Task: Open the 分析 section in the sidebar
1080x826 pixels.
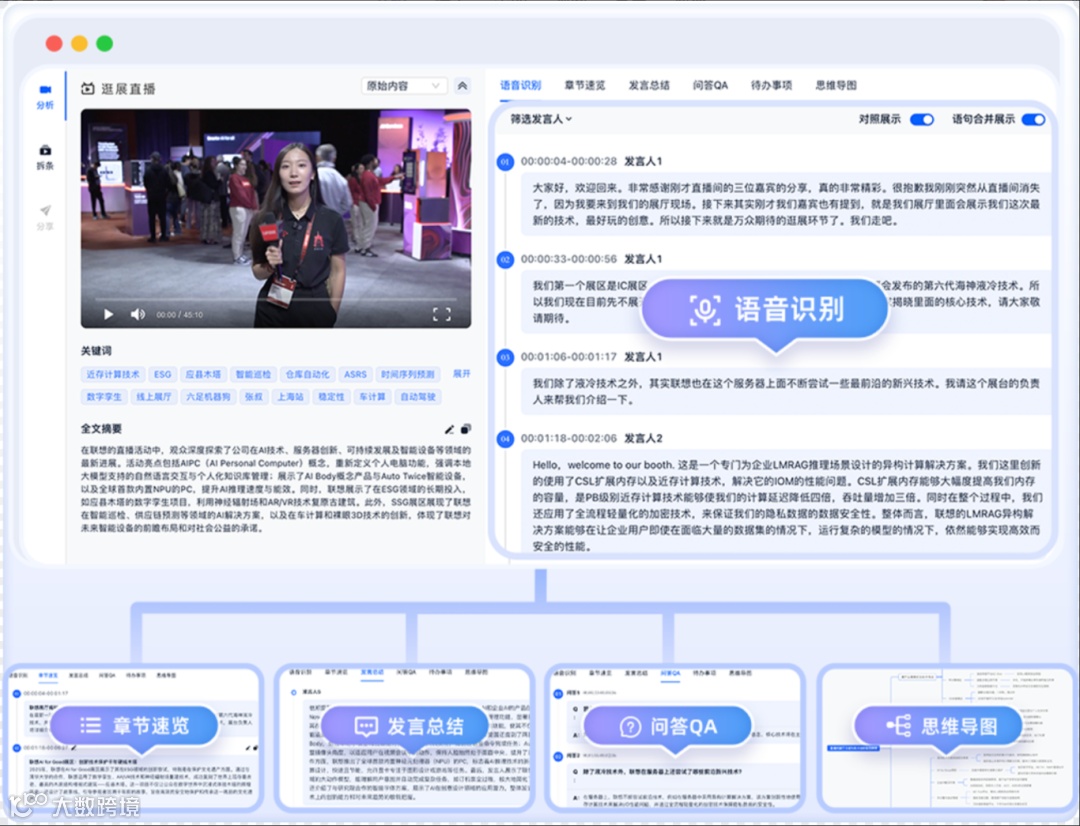Action: coord(45,96)
